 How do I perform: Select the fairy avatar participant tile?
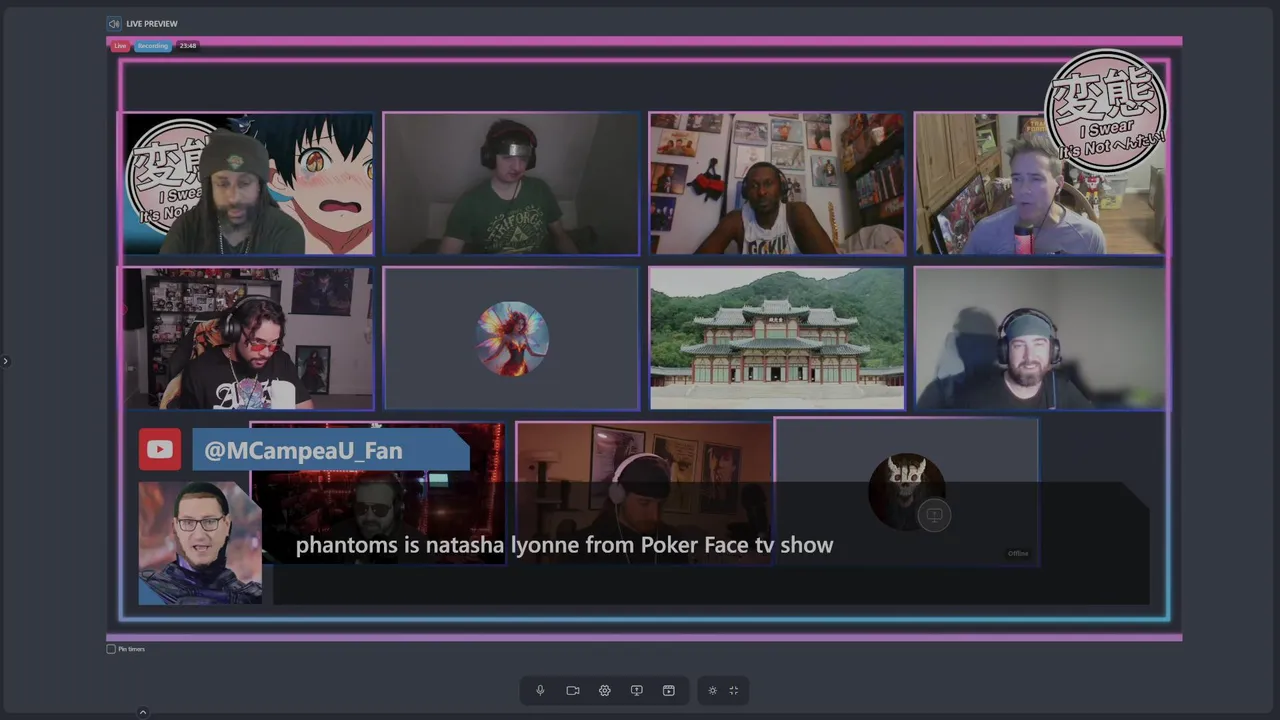coord(511,338)
